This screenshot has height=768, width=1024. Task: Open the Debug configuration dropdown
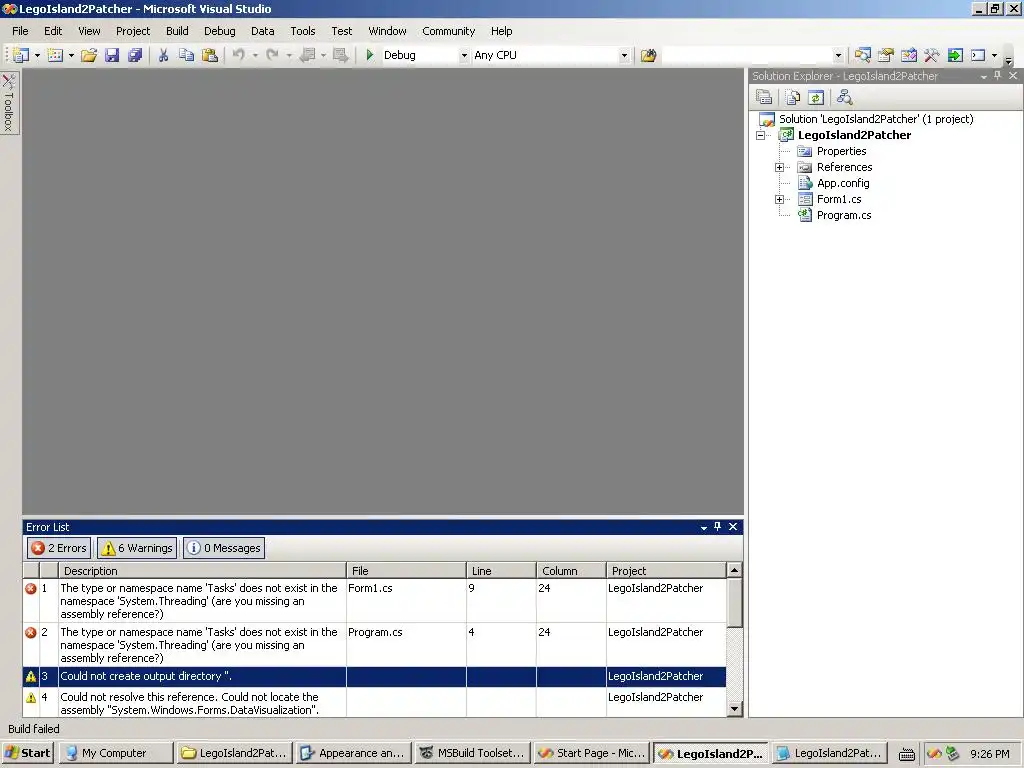tap(464, 56)
